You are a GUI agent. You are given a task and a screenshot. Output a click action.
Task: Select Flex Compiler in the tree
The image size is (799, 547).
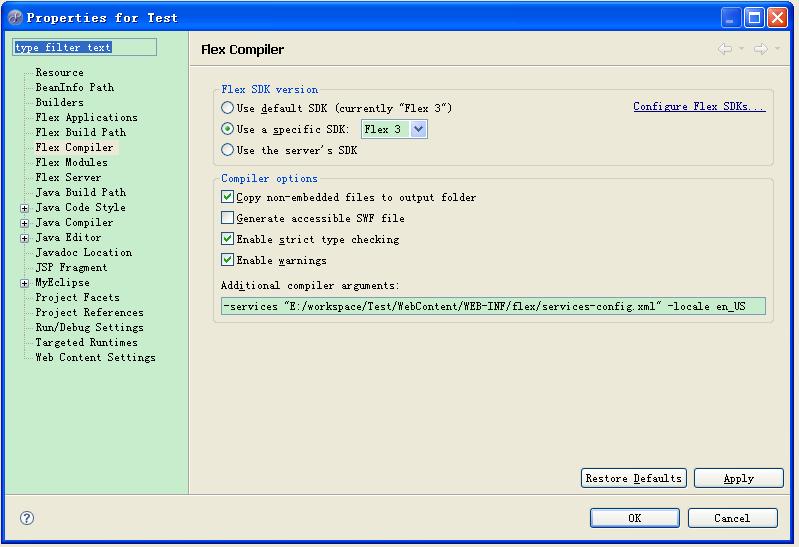pos(74,147)
